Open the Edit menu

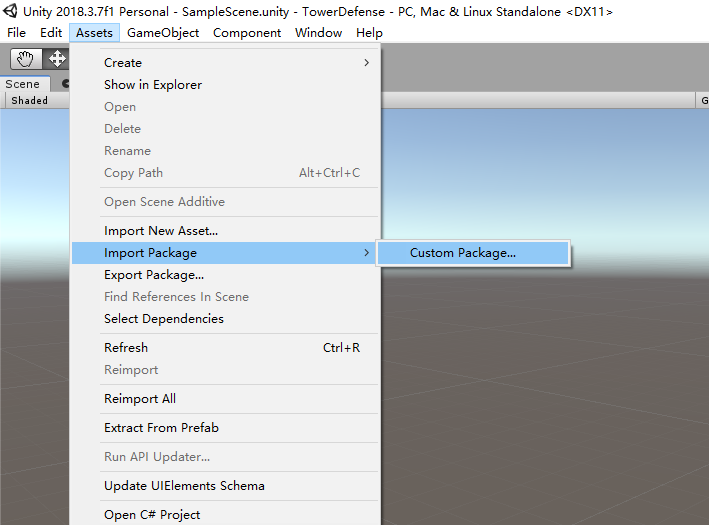click(51, 33)
